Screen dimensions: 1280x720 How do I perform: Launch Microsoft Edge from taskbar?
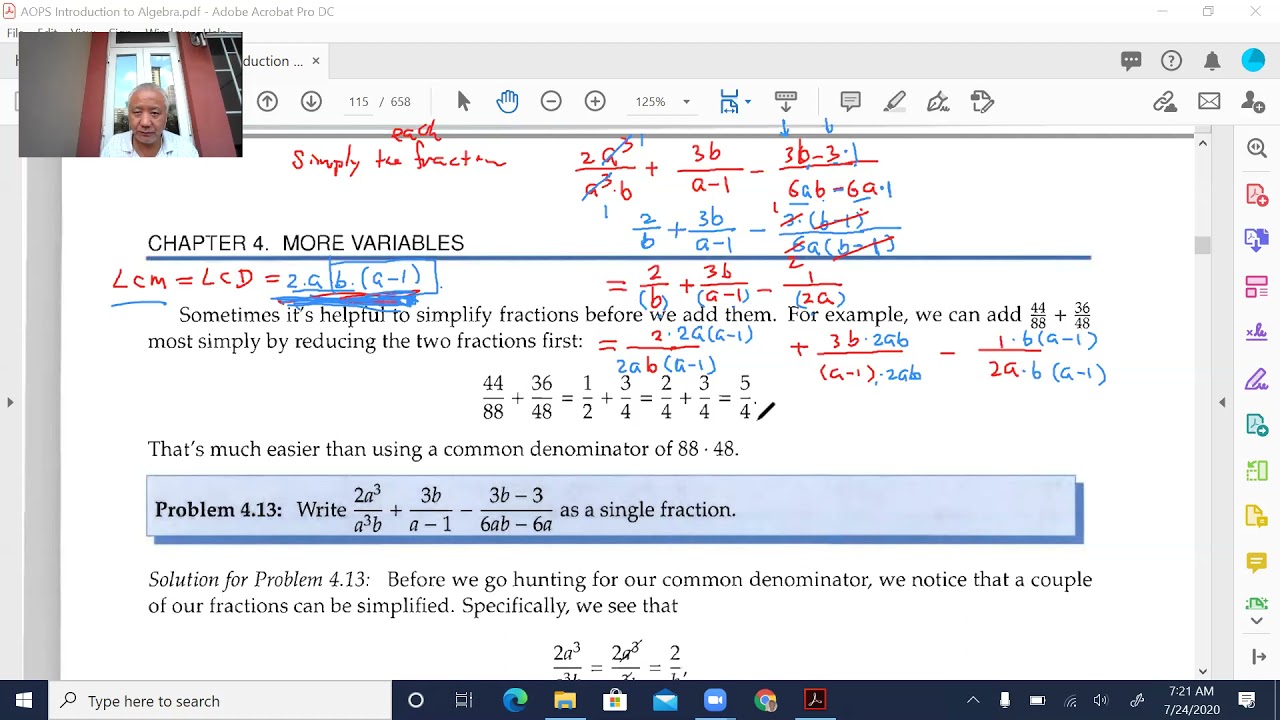tap(515, 700)
